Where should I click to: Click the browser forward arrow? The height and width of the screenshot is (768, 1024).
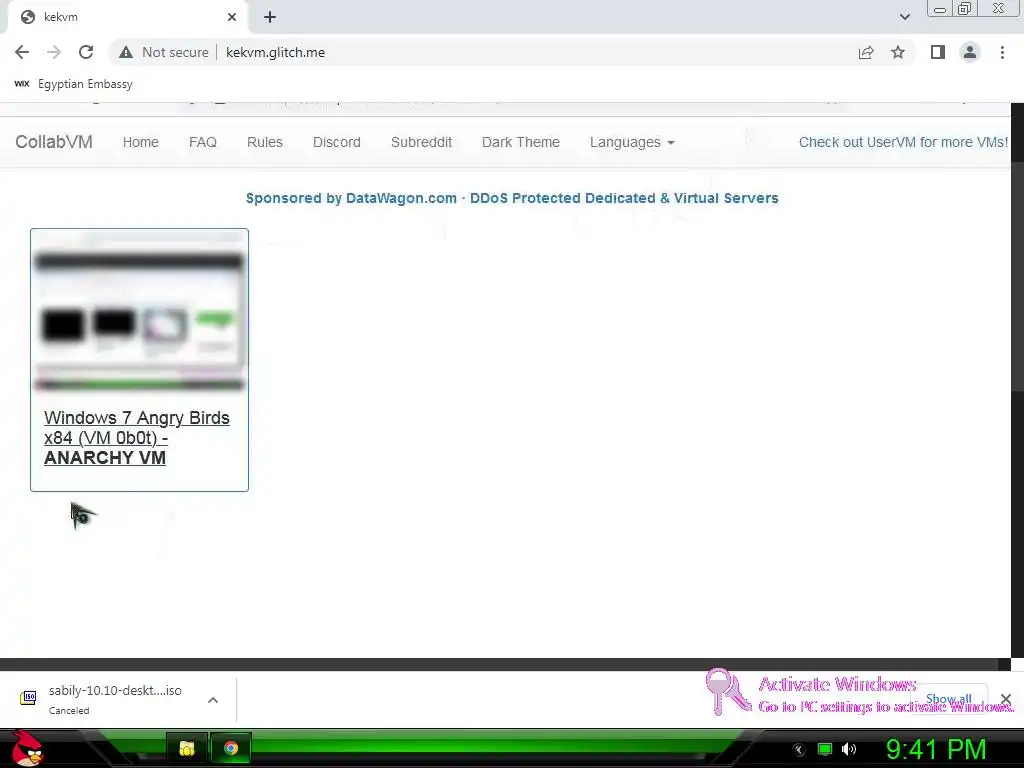click(54, 52)
